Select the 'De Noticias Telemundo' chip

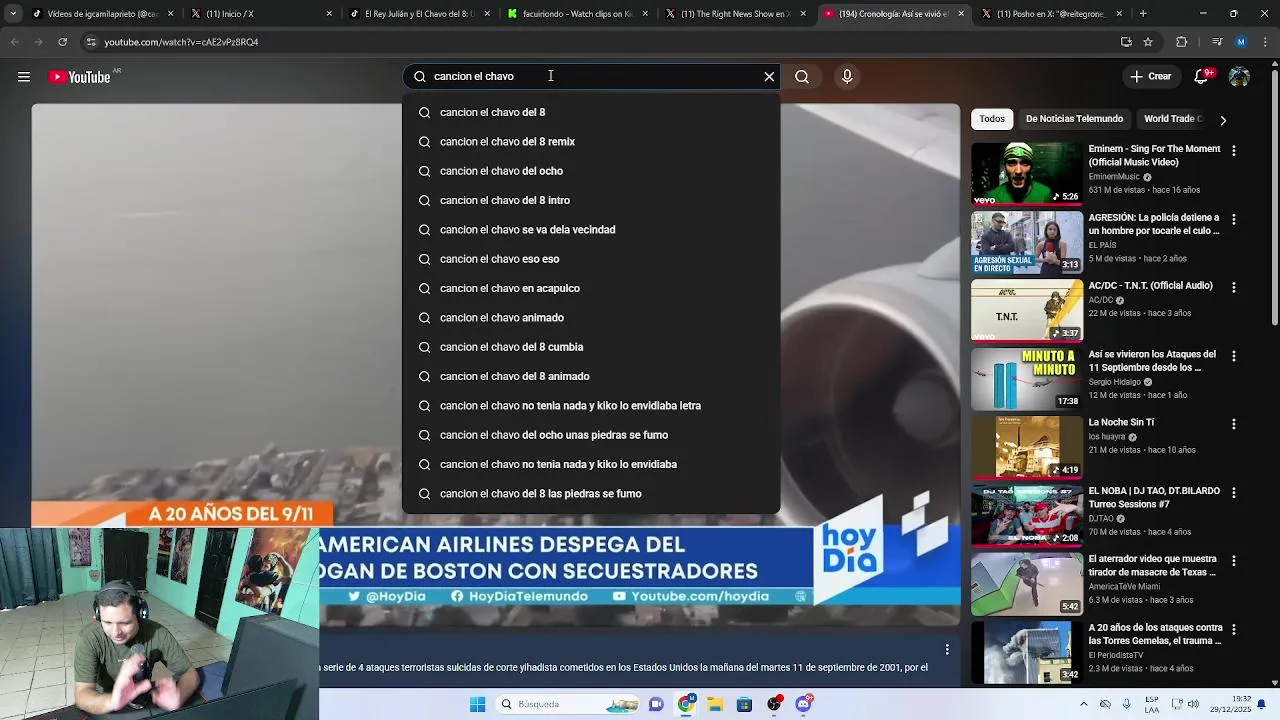[1074, 119]
